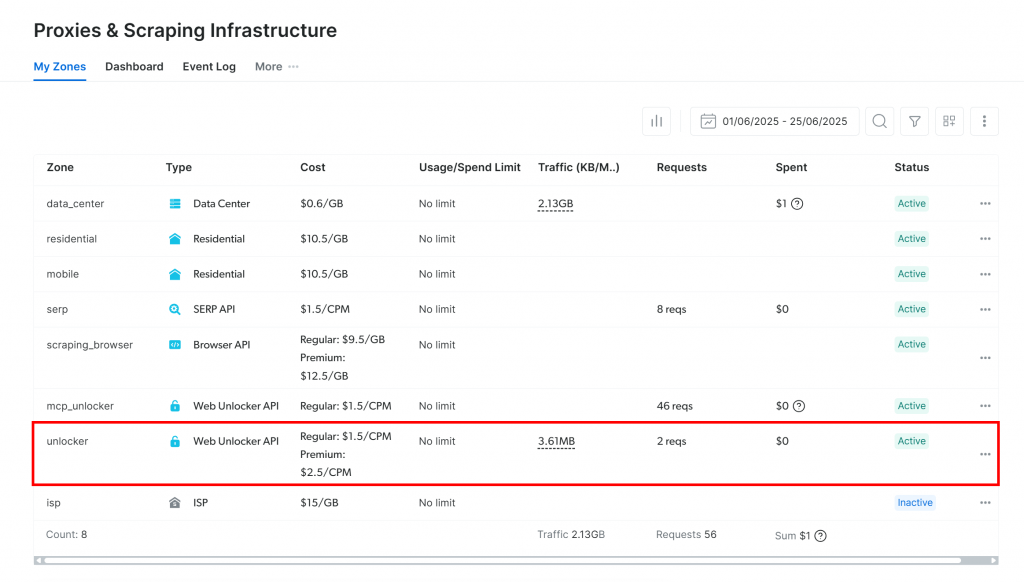Screen dimensions: 1024x582
Task: Open the filter funnel icon
Action: click(x=914, y=121)
